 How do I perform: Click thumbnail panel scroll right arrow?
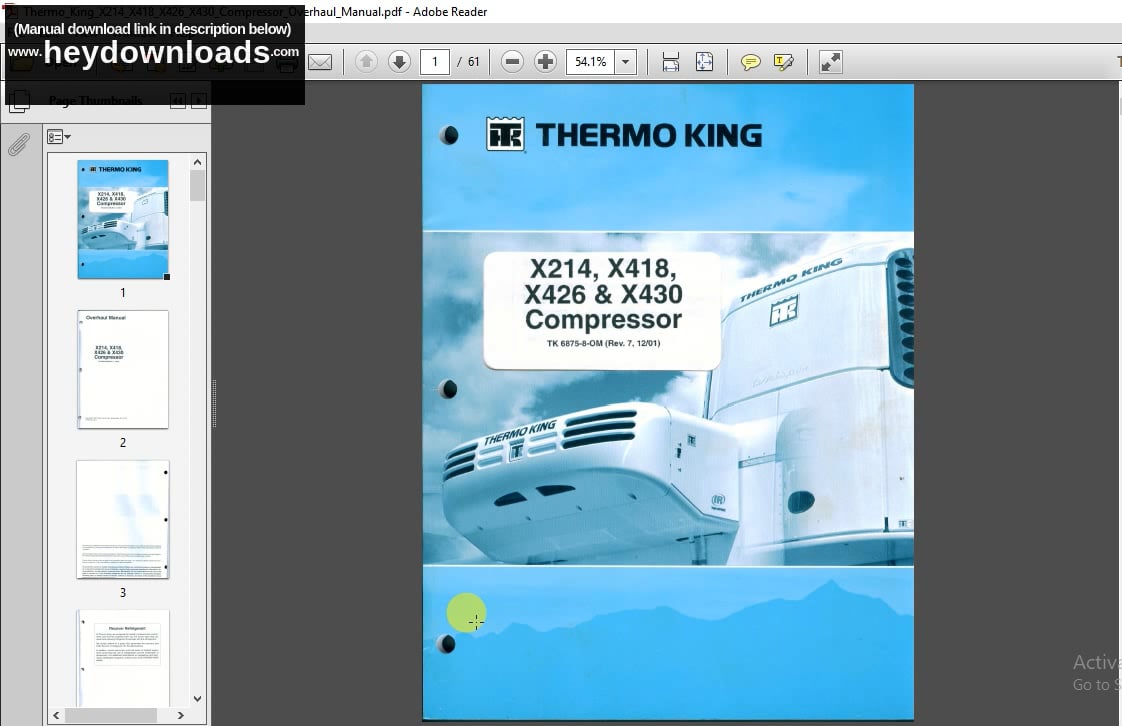[x=180, y=715]
